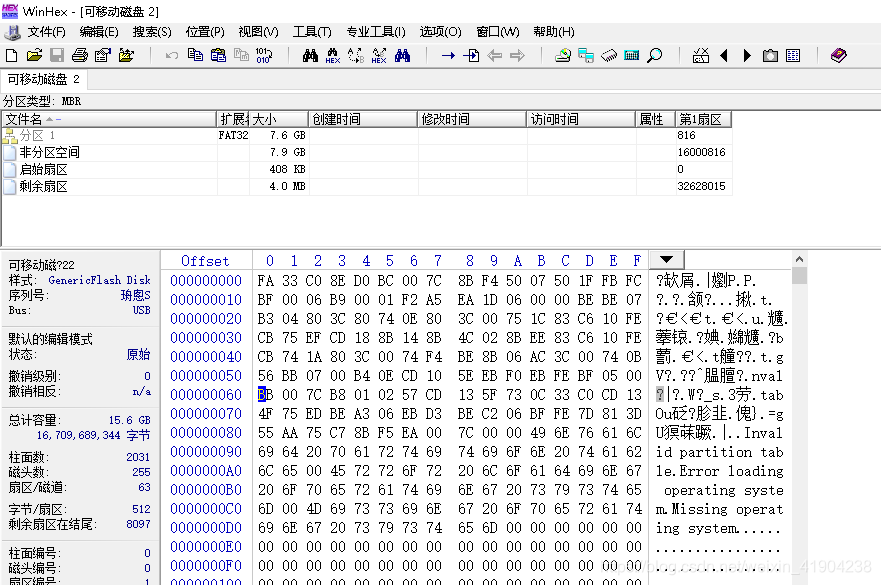Click the Offset column header
Viewport: 881px width, 585px height.
click(x=205, y=261)
